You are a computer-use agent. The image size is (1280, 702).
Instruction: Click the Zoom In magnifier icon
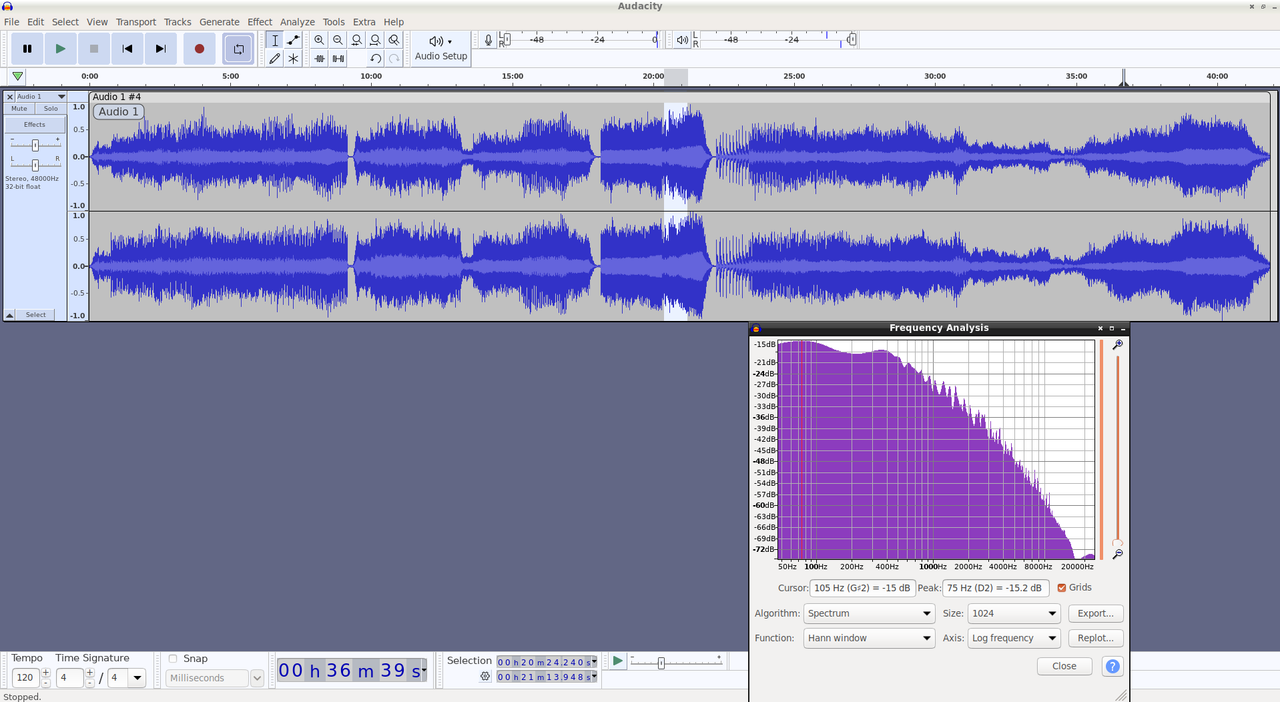tap(319, 40)
